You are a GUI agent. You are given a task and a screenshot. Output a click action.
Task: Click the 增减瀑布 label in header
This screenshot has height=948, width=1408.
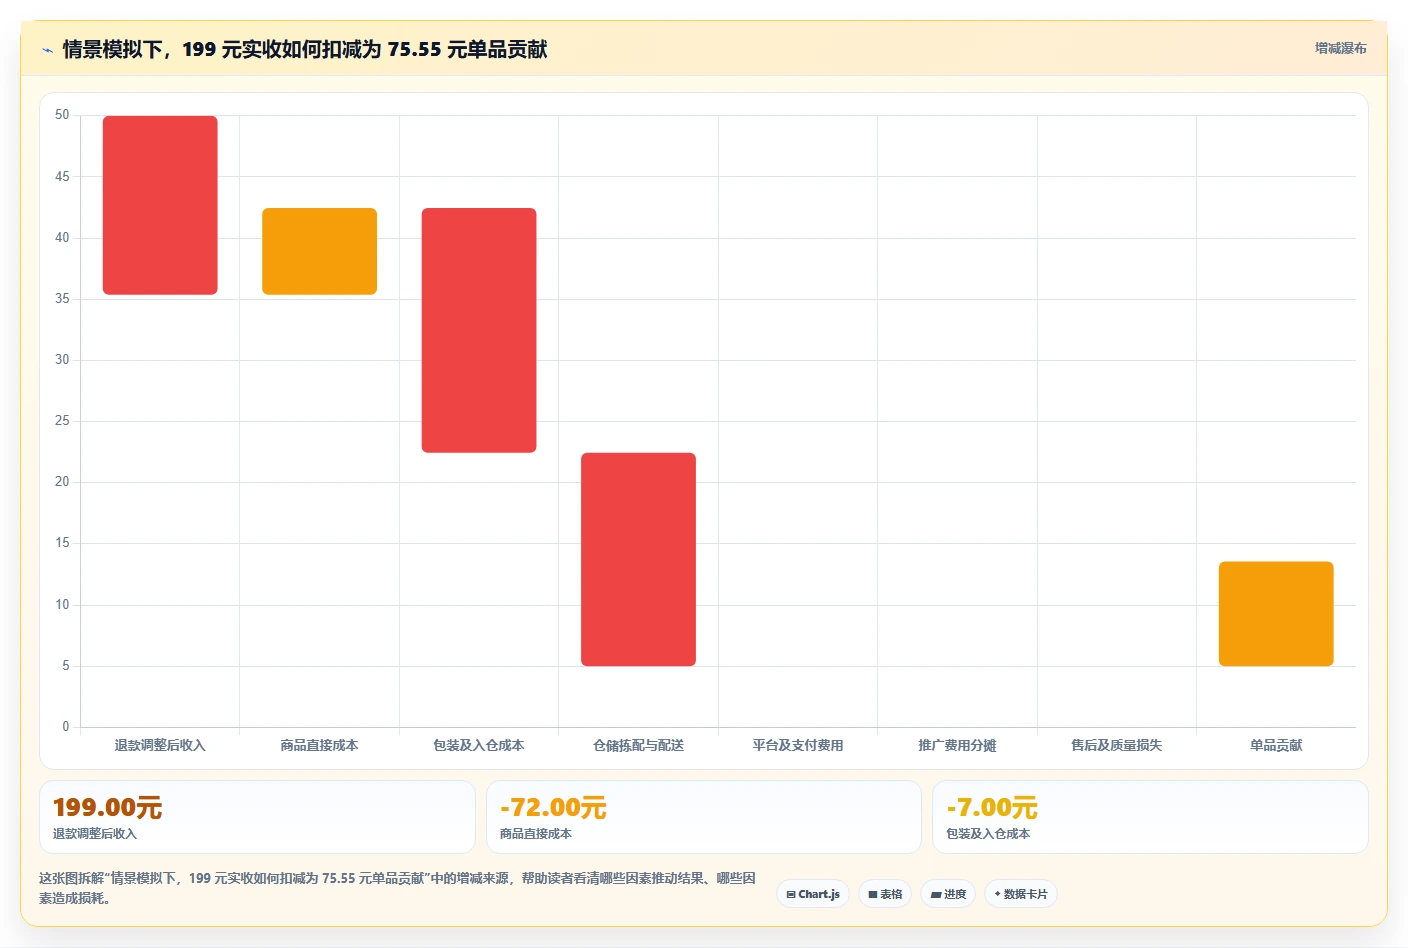[1340, 48]
